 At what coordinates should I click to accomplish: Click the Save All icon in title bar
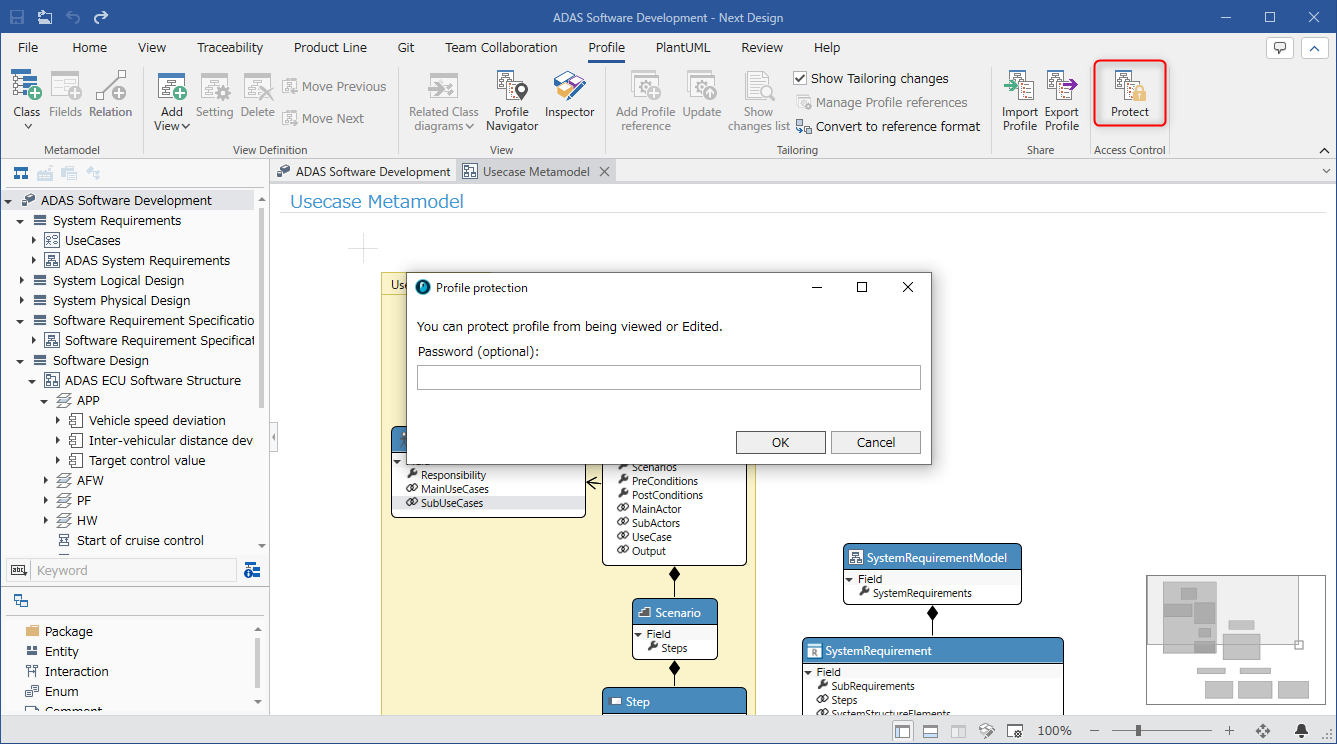pos(46,17)
